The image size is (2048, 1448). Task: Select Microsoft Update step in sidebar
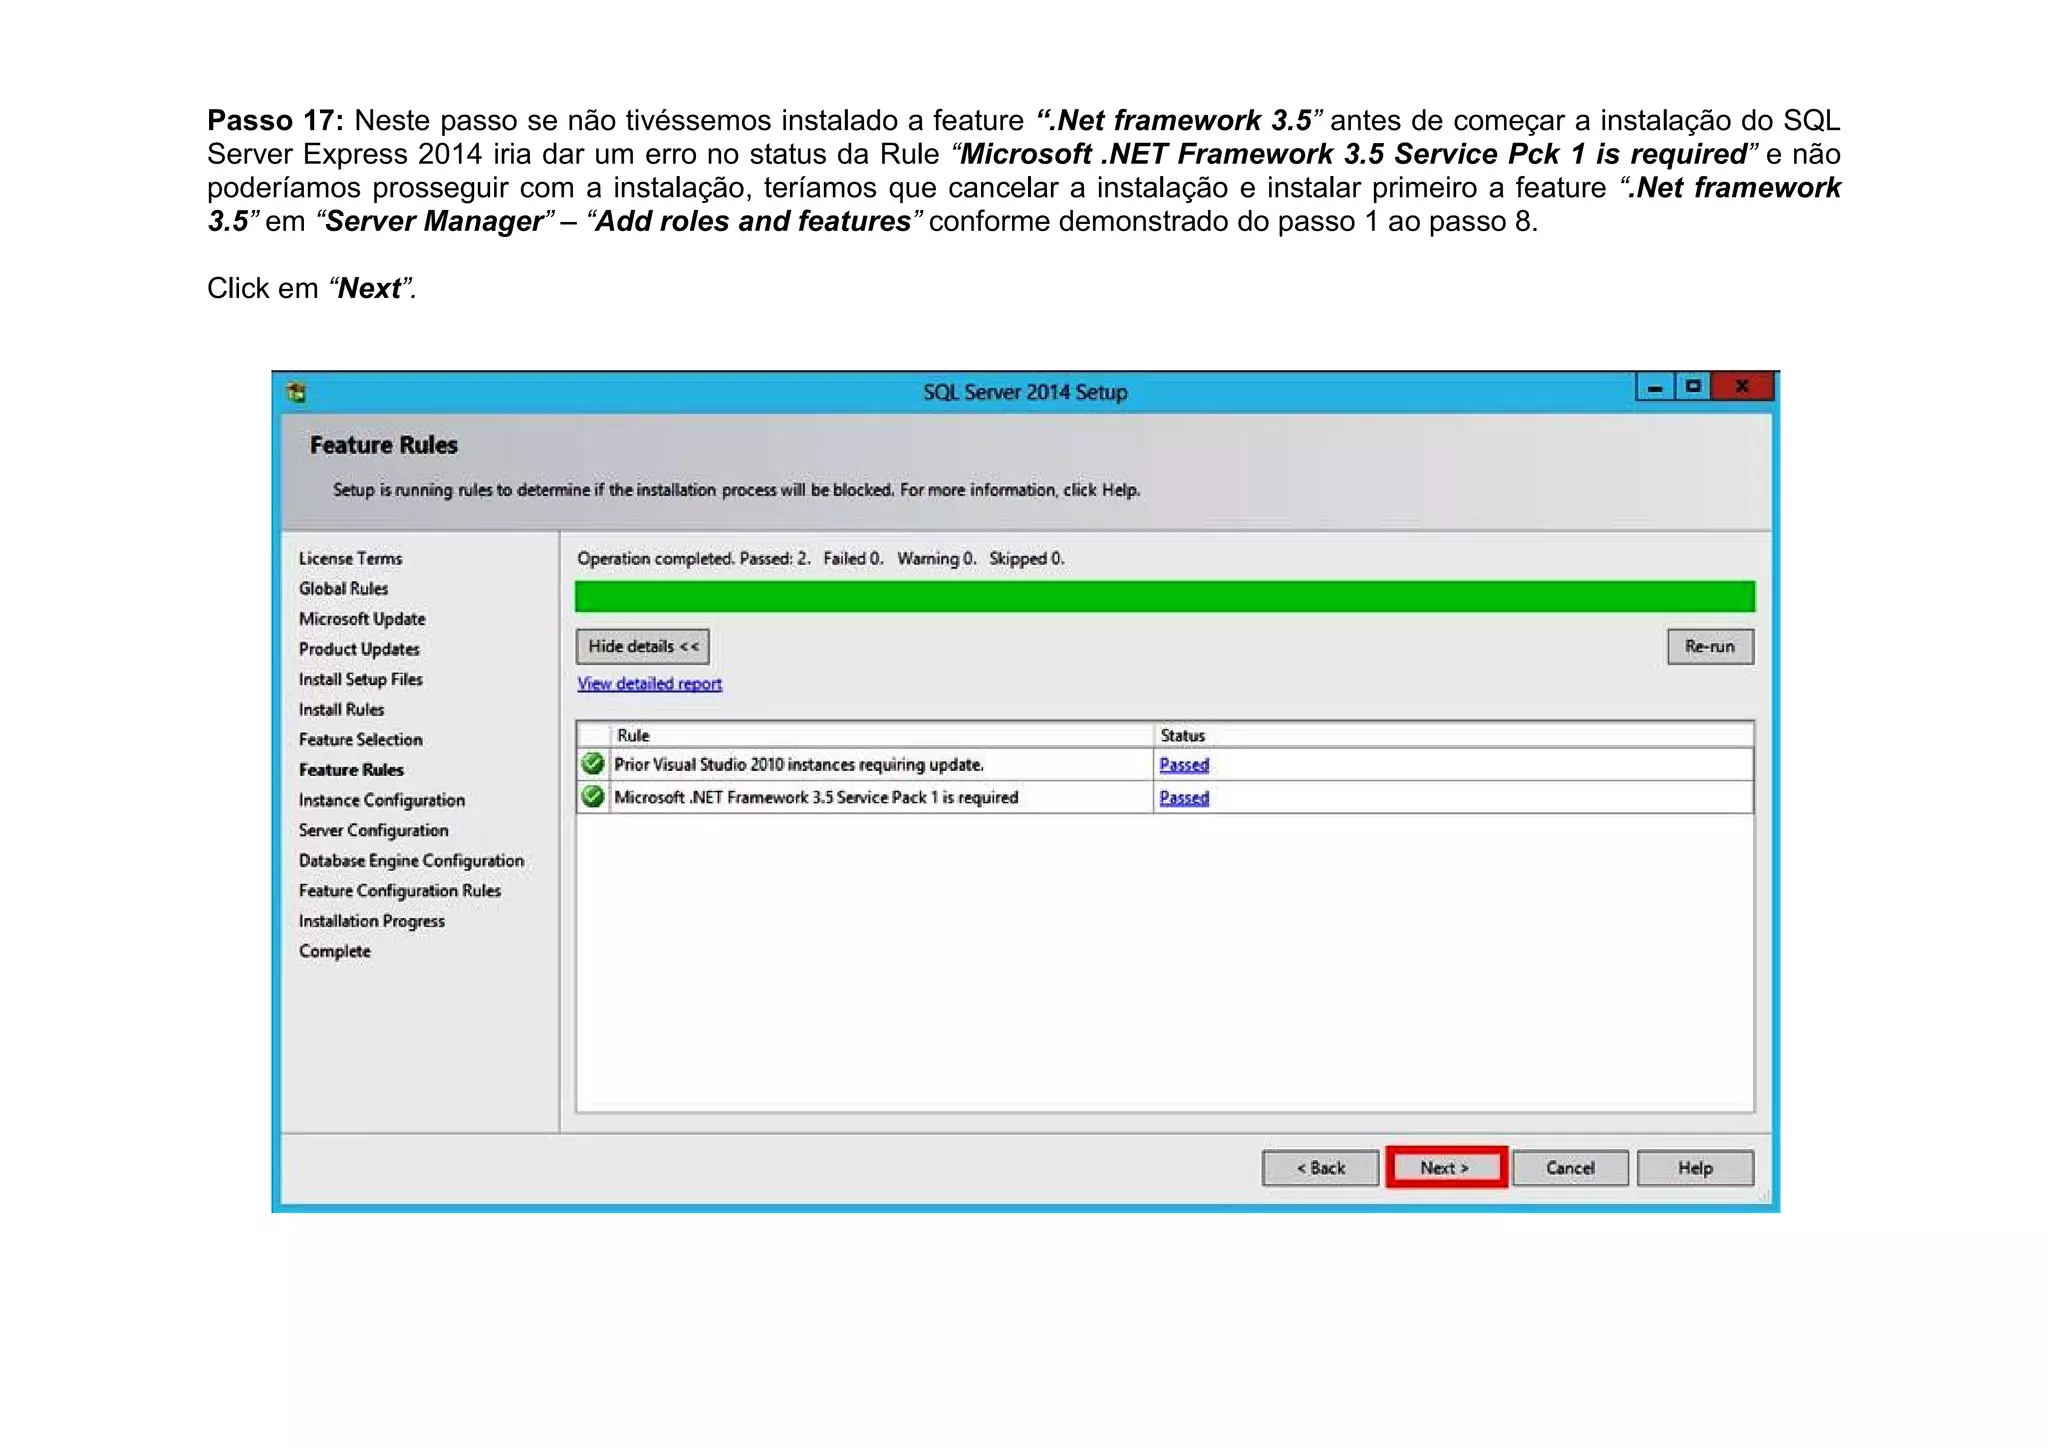pos(362,619)
